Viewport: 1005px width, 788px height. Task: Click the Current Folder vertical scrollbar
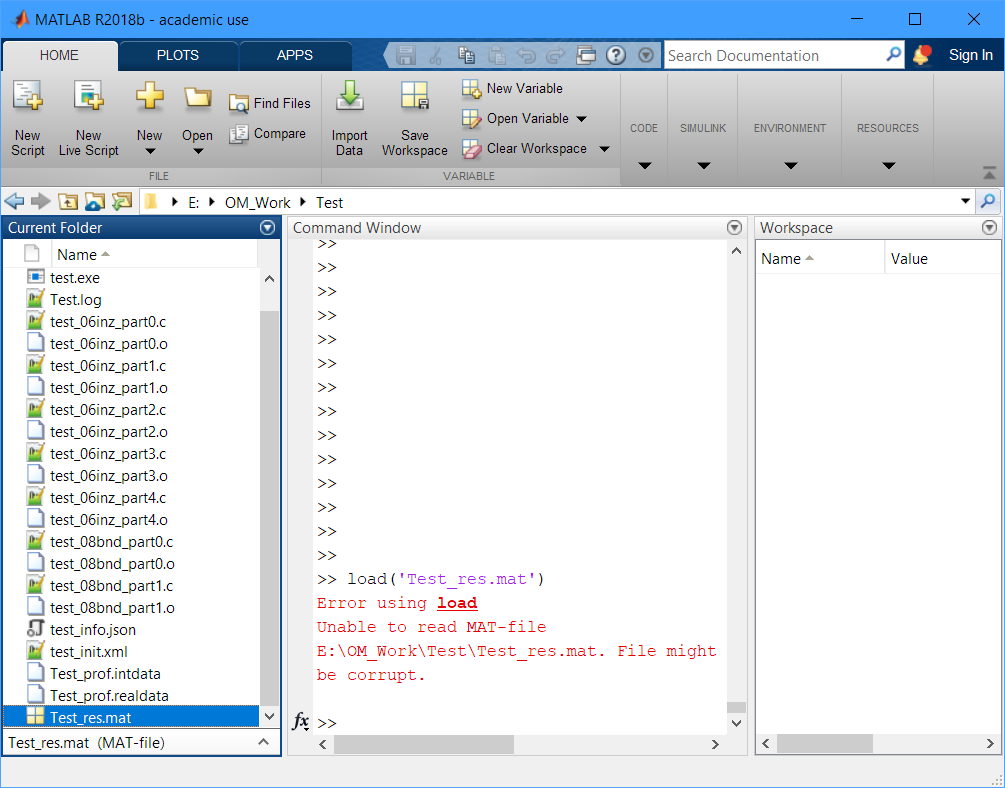[269, 507]
